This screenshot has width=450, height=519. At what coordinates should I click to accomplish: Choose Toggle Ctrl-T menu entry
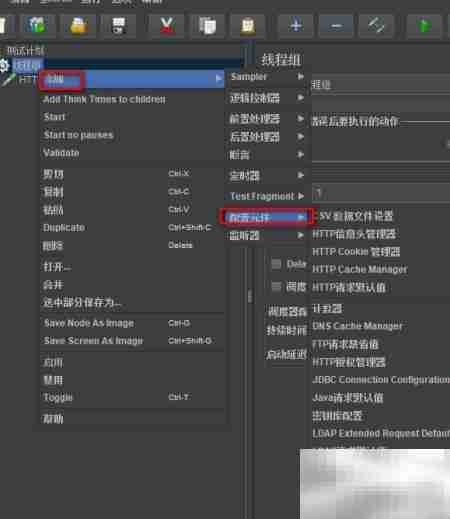pyautogui.click(x=131, y=397)
